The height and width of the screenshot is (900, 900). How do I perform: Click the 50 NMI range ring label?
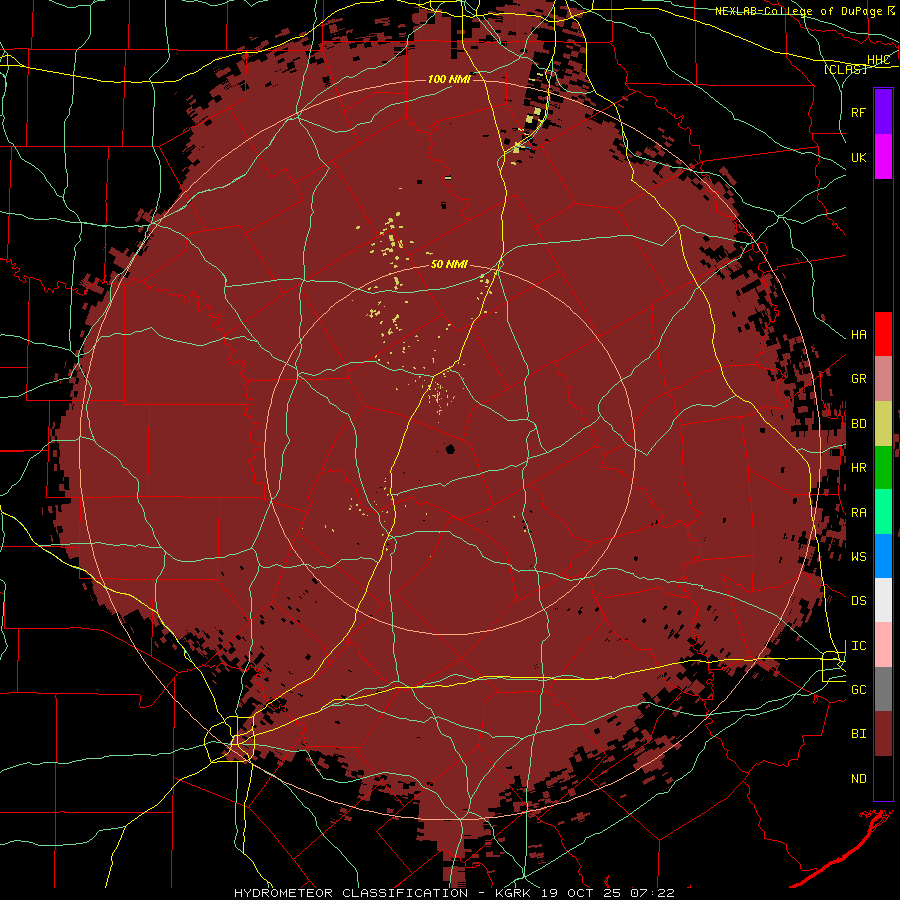click(449, 264)
